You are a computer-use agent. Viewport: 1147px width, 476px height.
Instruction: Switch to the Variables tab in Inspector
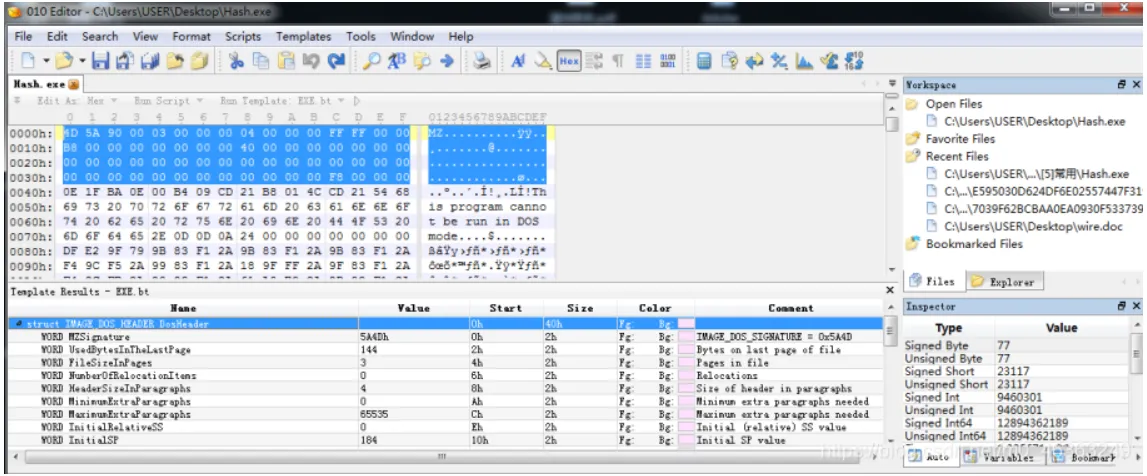click(x=1001, y=457)
